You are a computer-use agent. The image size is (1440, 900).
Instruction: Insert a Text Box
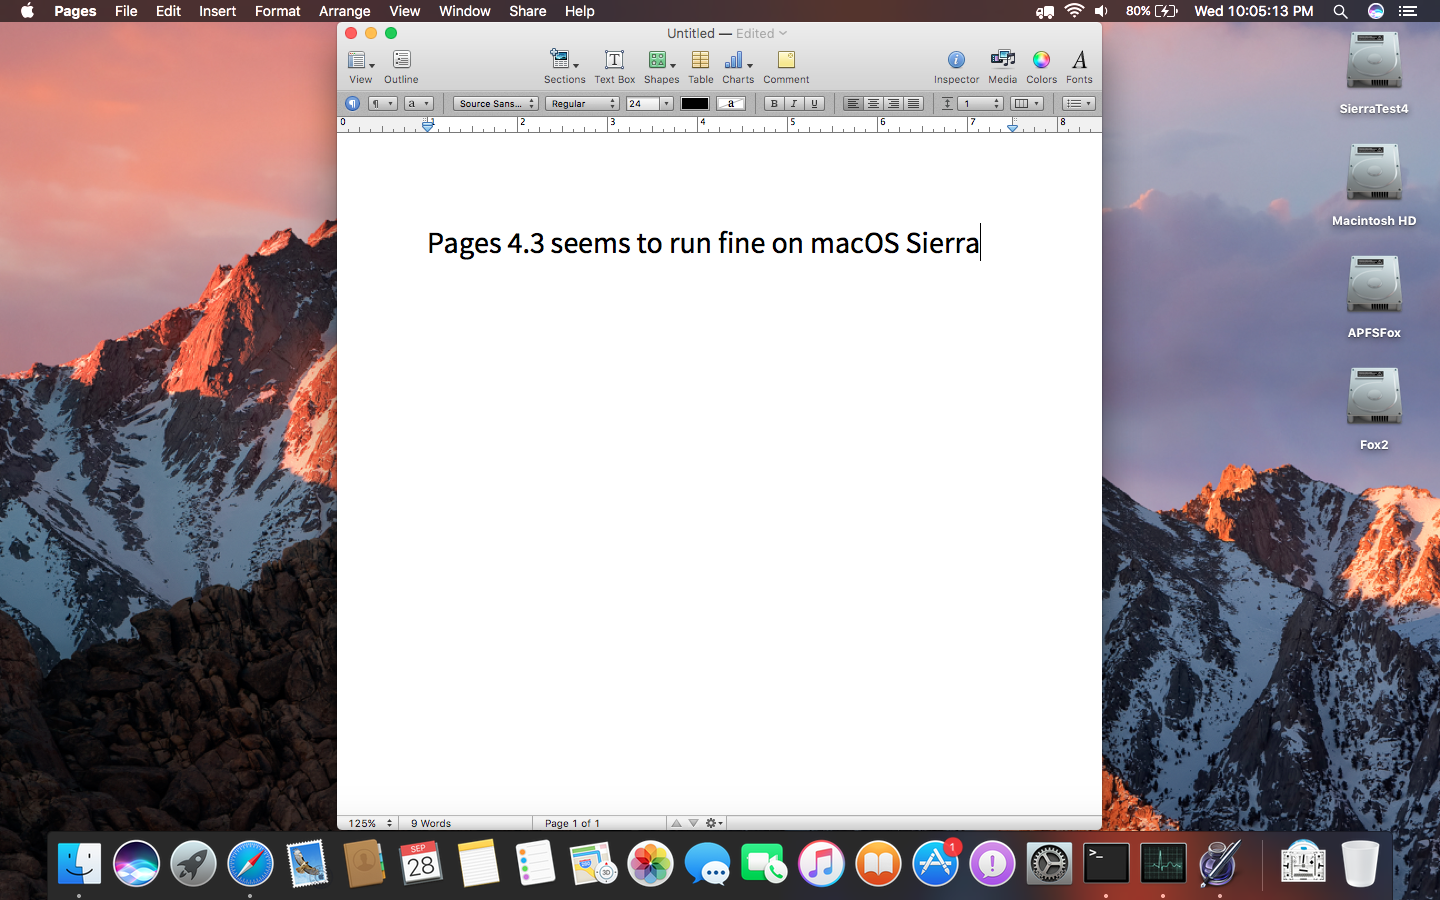614,67
